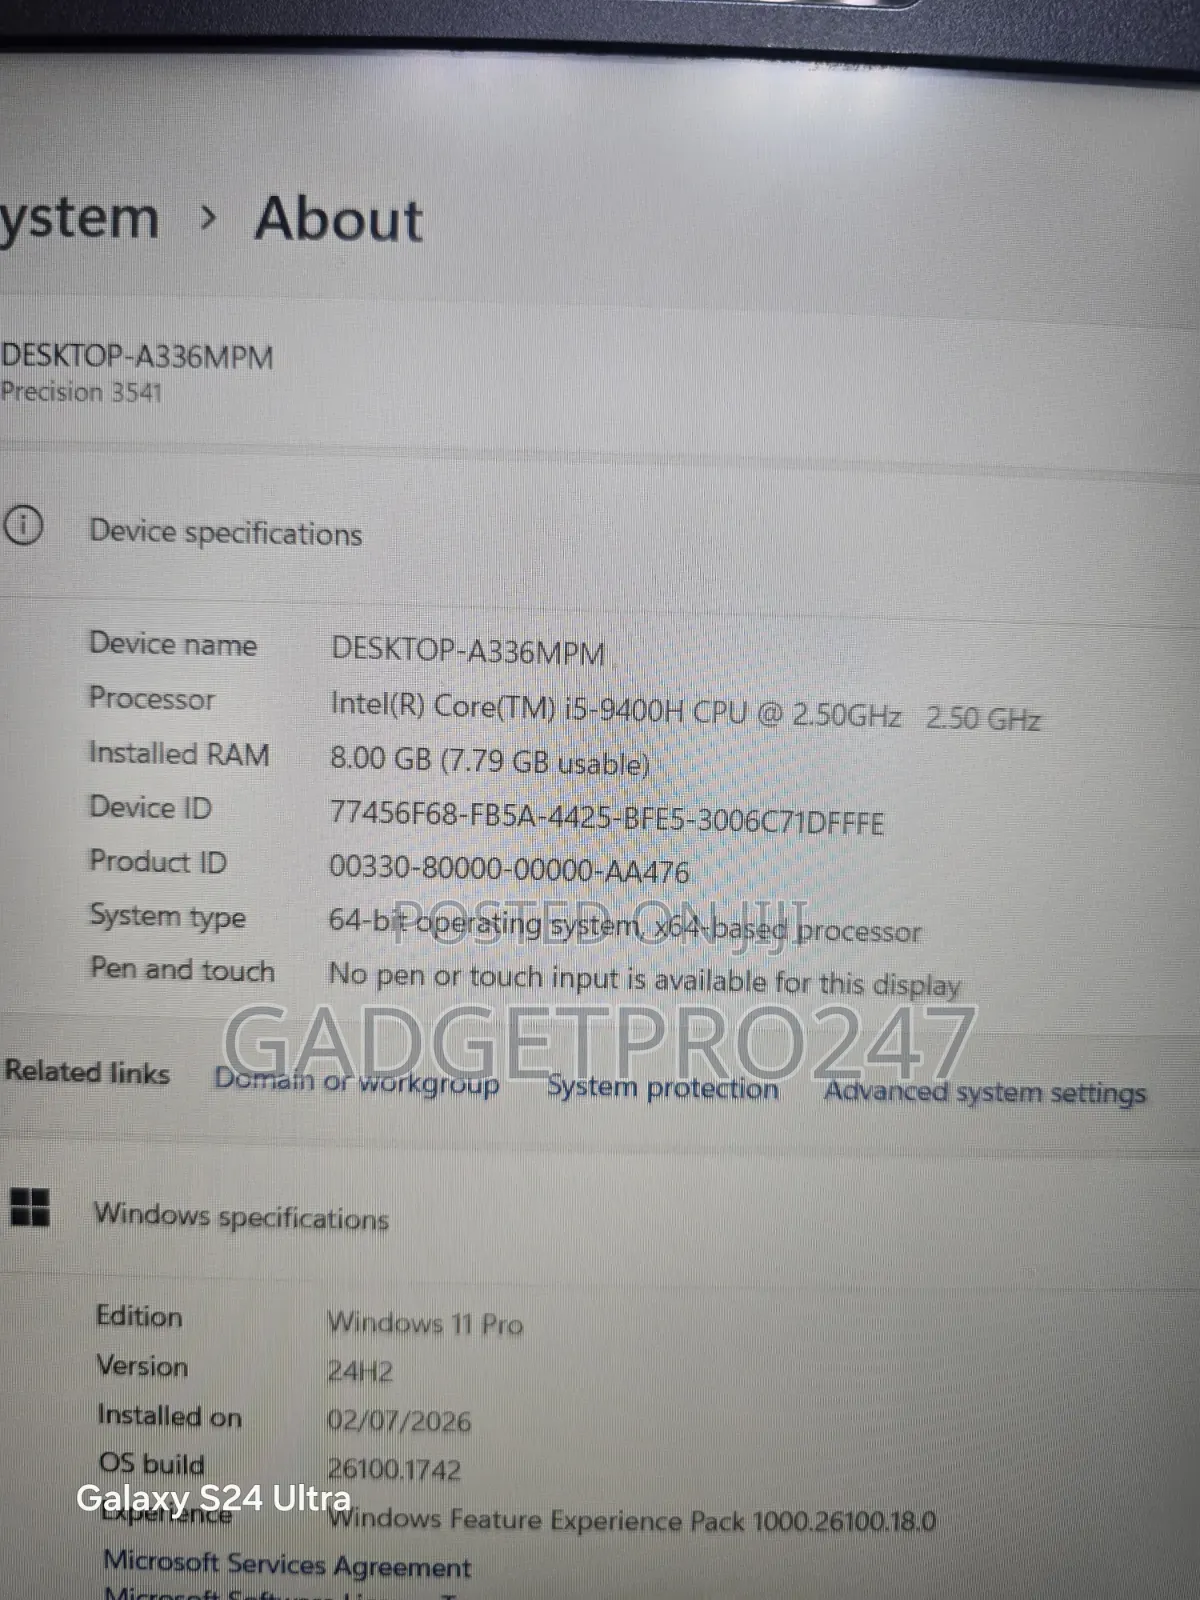This screenshot has height=1600, width=1200.
Task: Select the version value 24H2
Action: coord(360,1371)
